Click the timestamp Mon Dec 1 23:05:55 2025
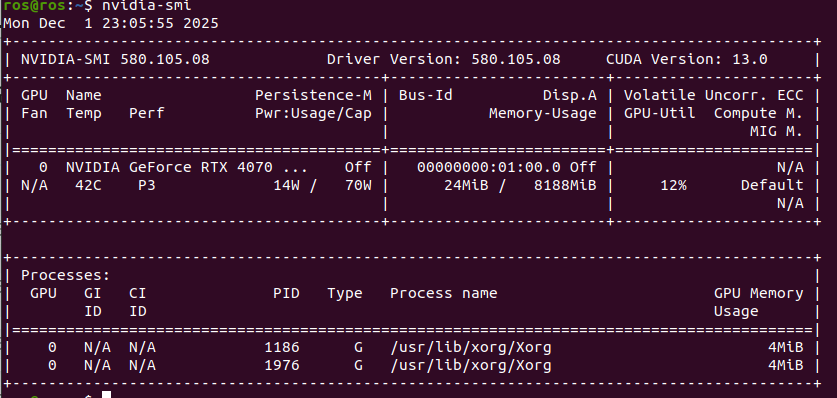This screenshot has width=837, height=398. (111, 24)
